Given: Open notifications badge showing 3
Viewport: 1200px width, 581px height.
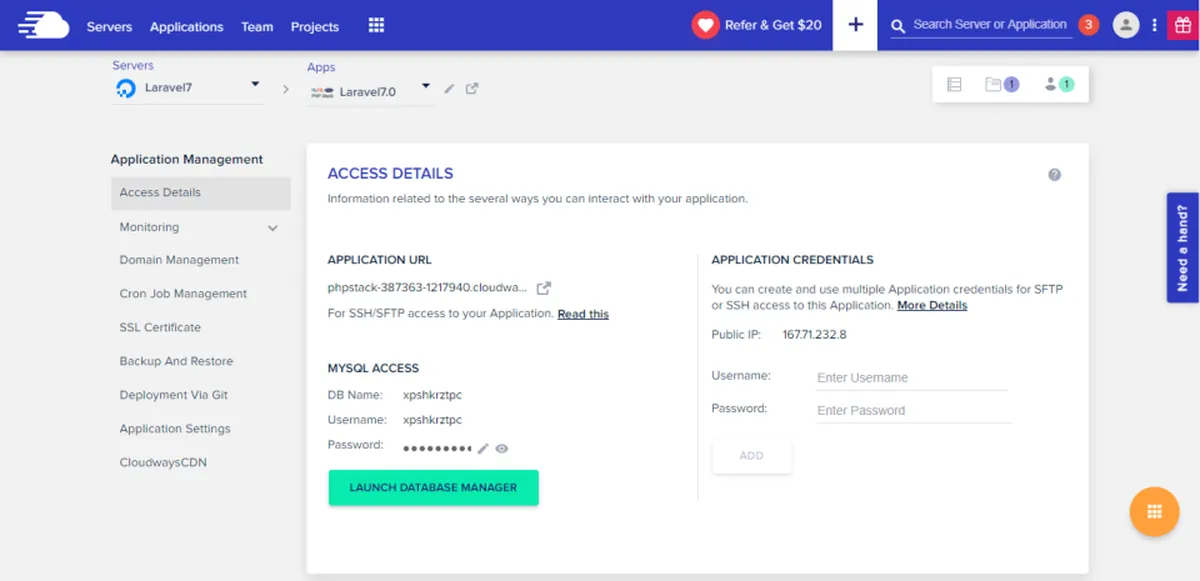Looking at the screenshot, I should [1089, 25].
